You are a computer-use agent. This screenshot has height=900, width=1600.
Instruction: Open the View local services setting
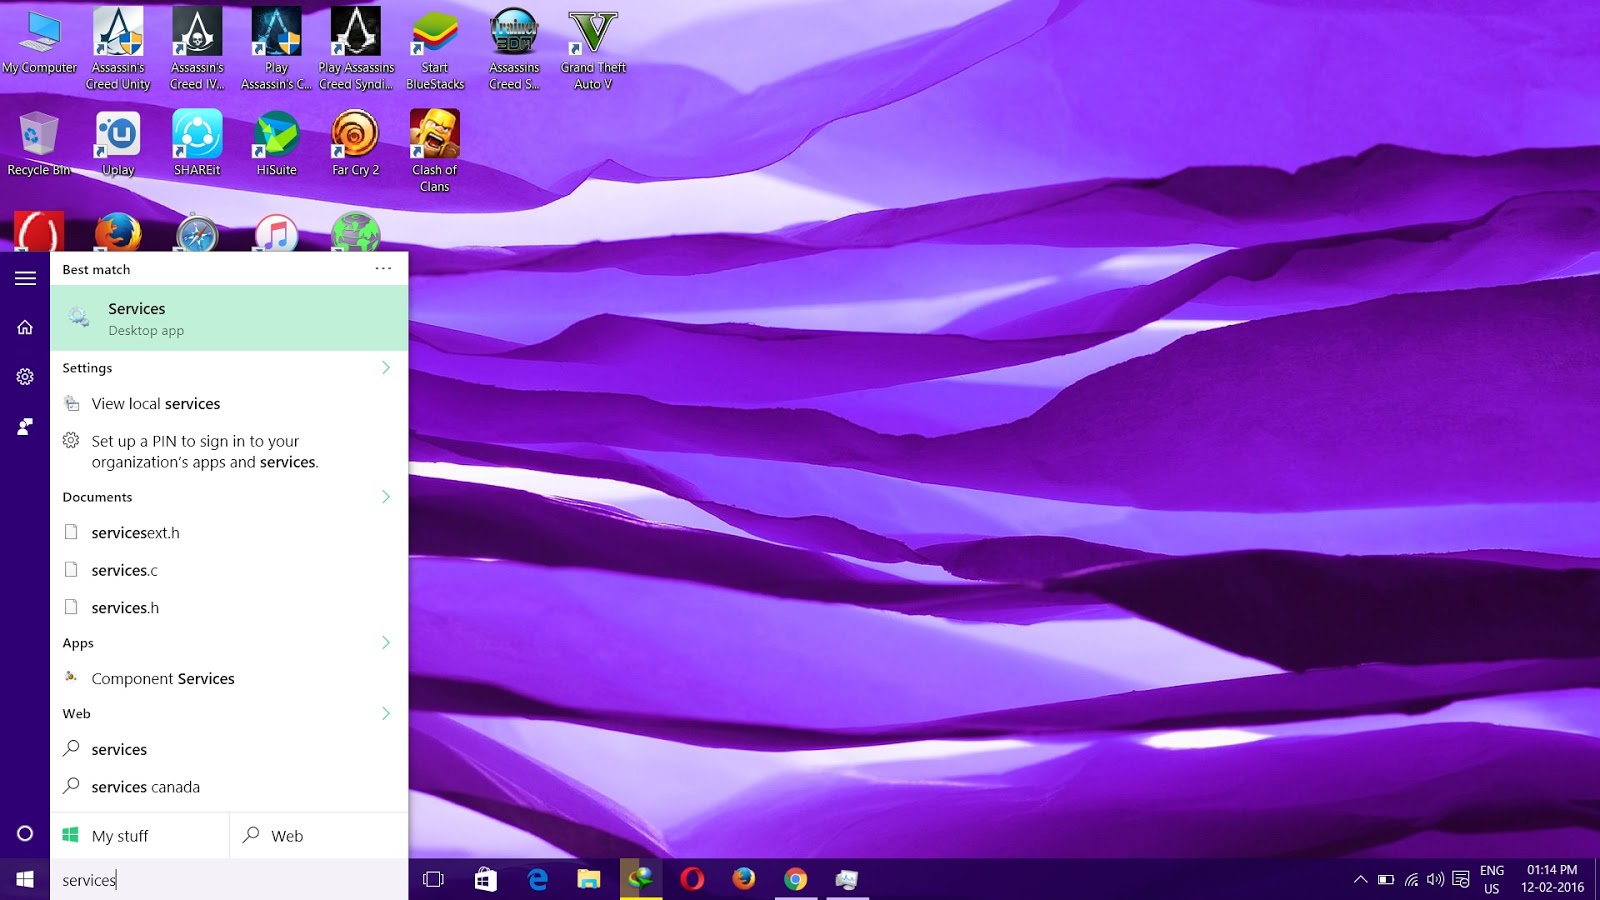pyautogui.click(x=229, y=404)
